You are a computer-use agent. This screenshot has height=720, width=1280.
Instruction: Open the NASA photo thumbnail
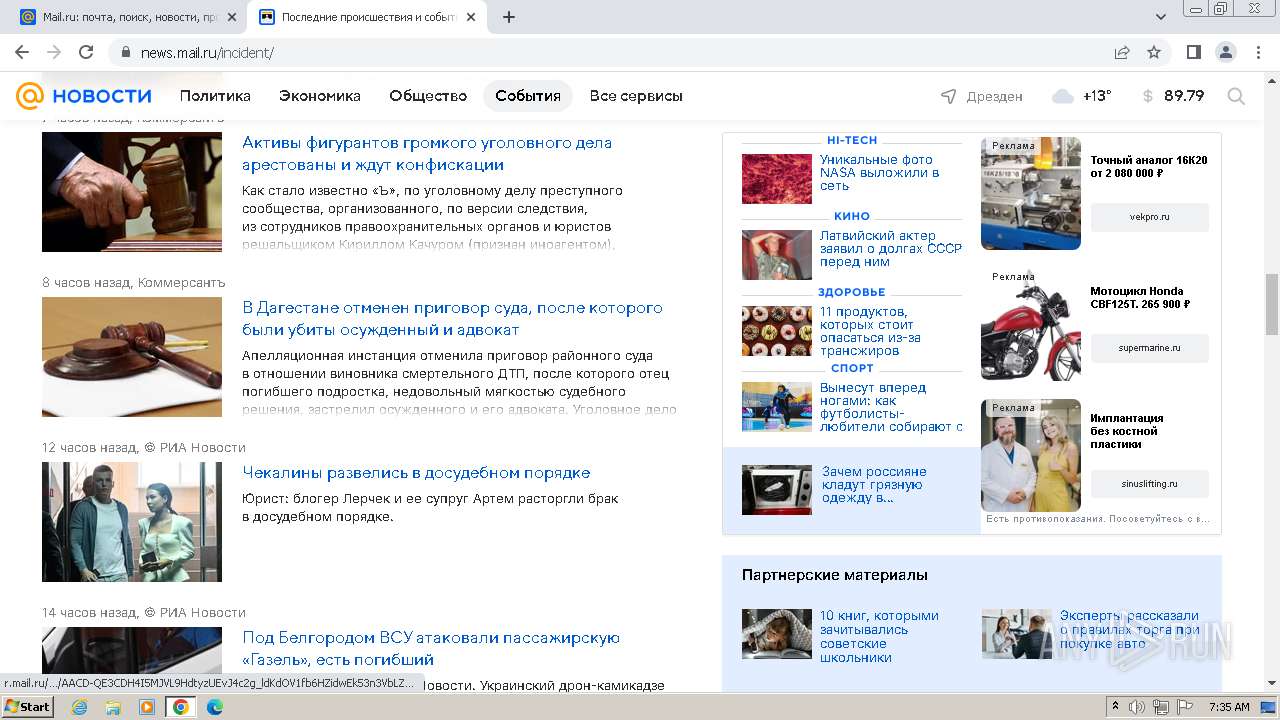[x=777, y=179]
